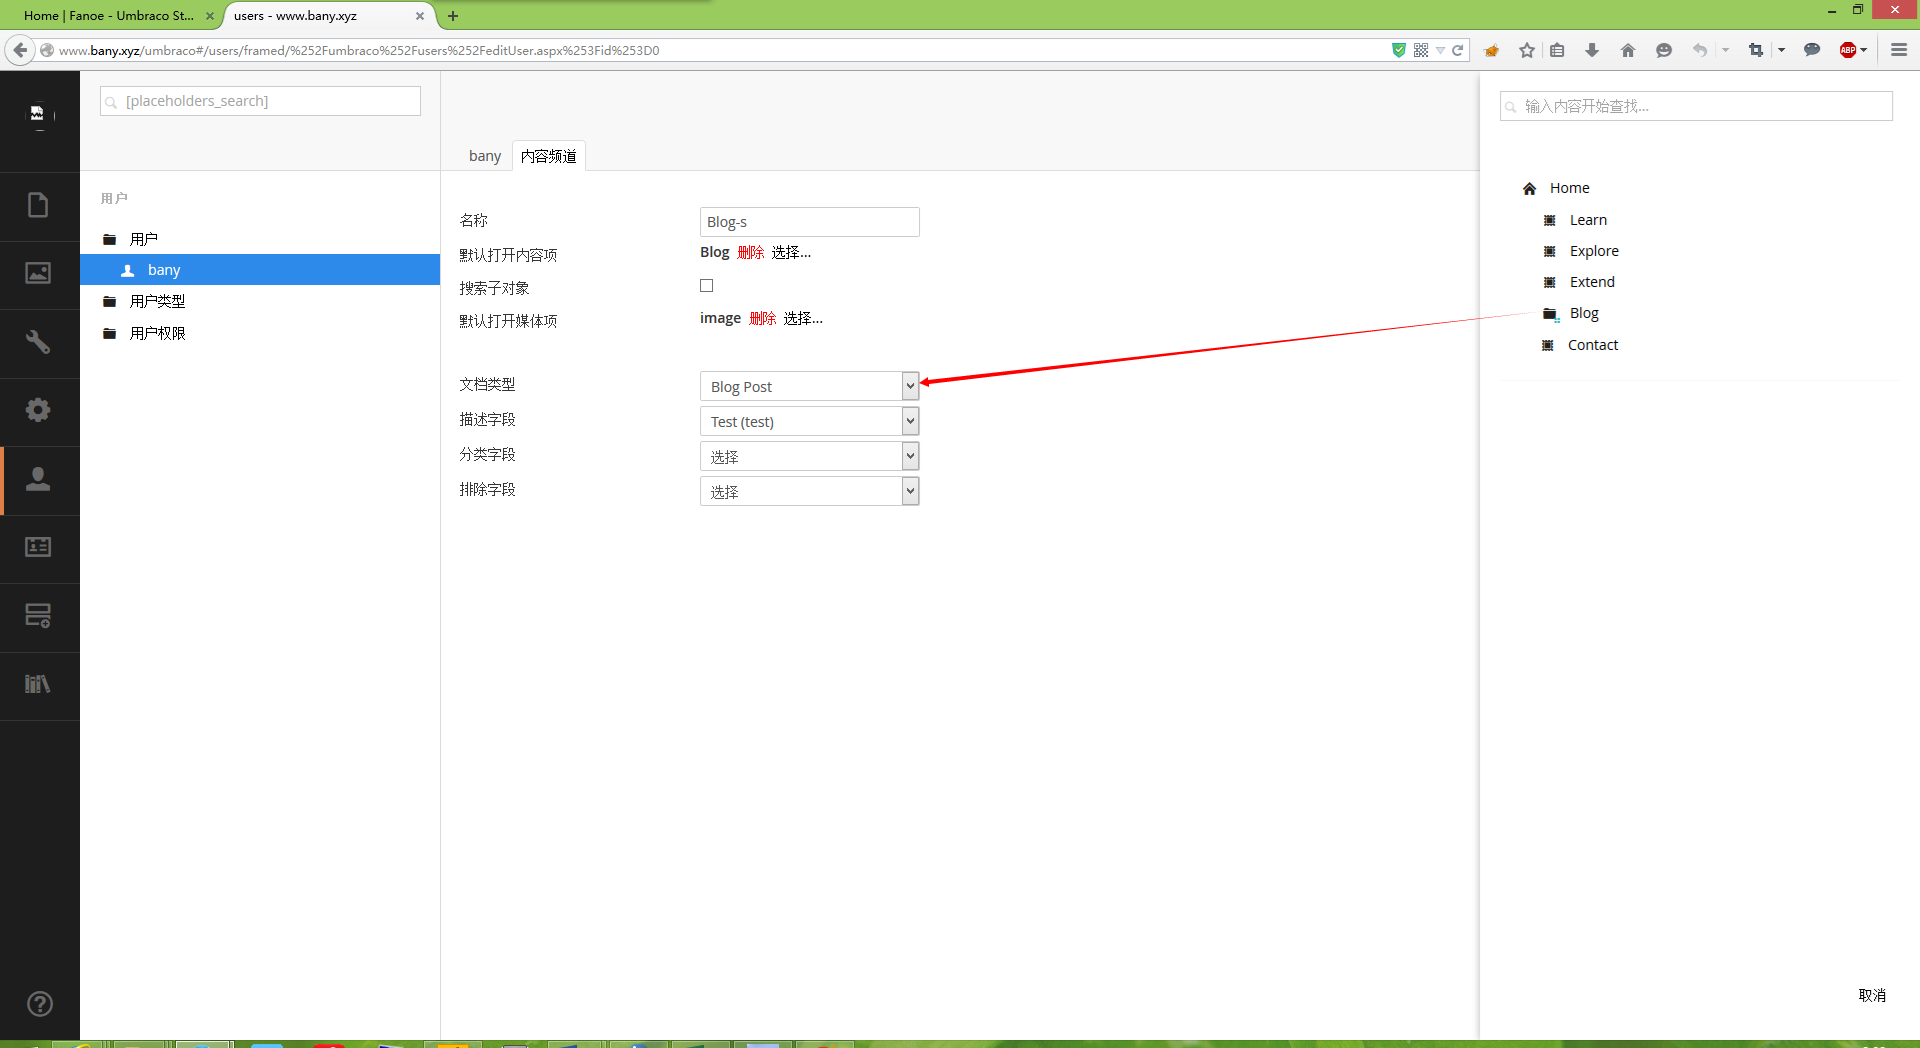The width and height of the screenshot is (1920, 1048).
Task: Open browser downloads arrow icon
Action: [1592, 50]
